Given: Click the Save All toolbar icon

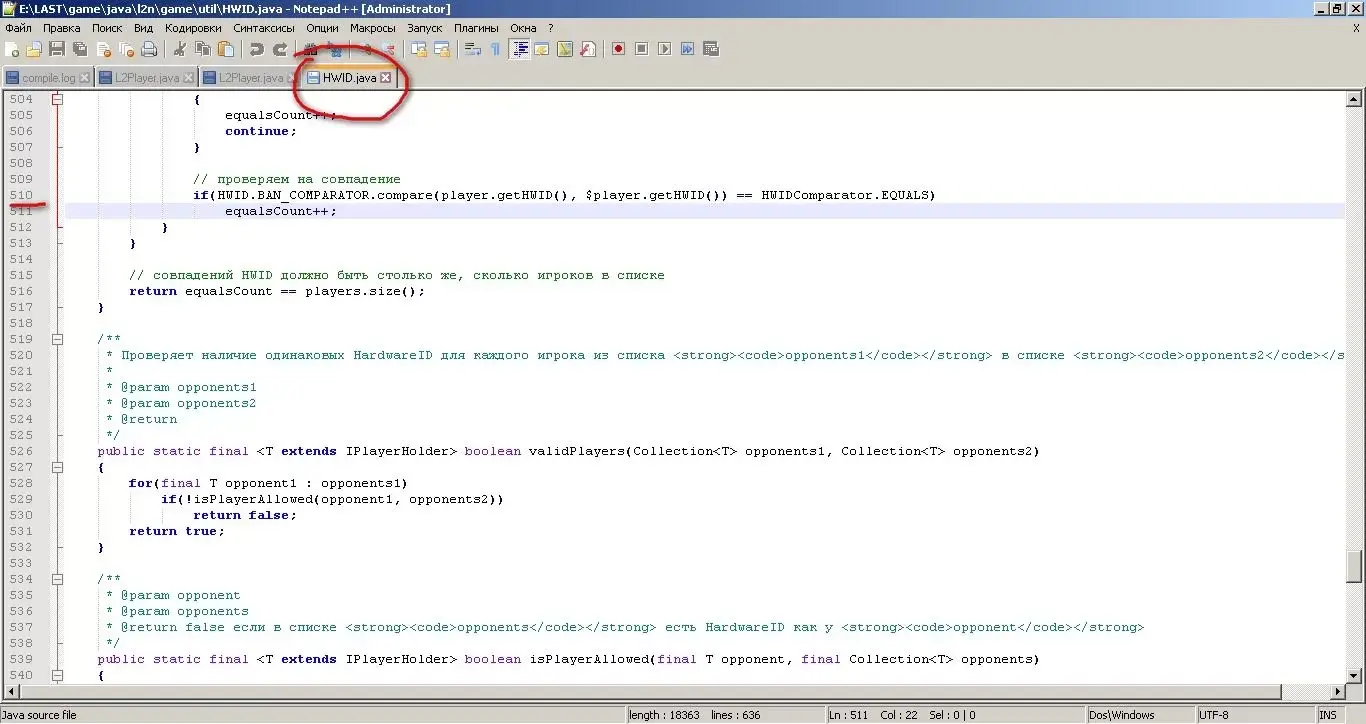Looking at the screenshot, I should 80,49.
